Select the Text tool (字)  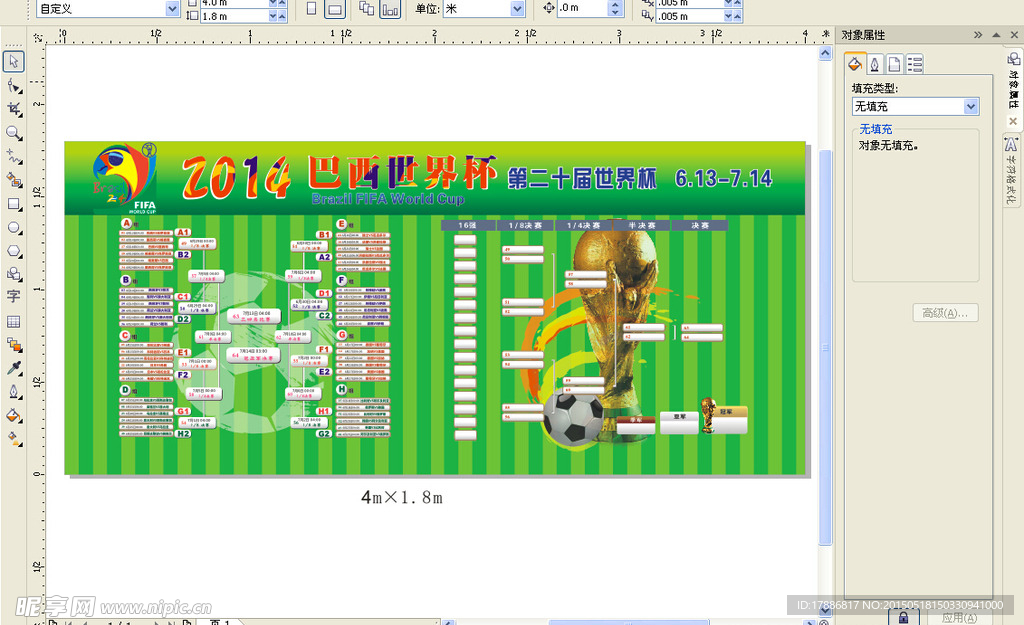click(13, 296)
